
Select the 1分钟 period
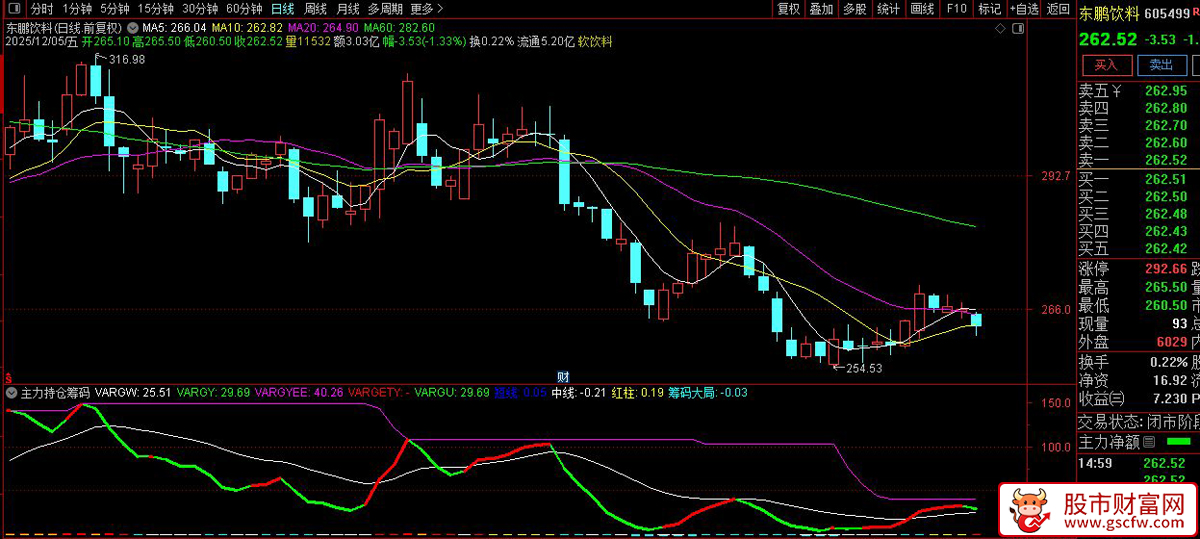pyautogui.click(x=77, y=9)
